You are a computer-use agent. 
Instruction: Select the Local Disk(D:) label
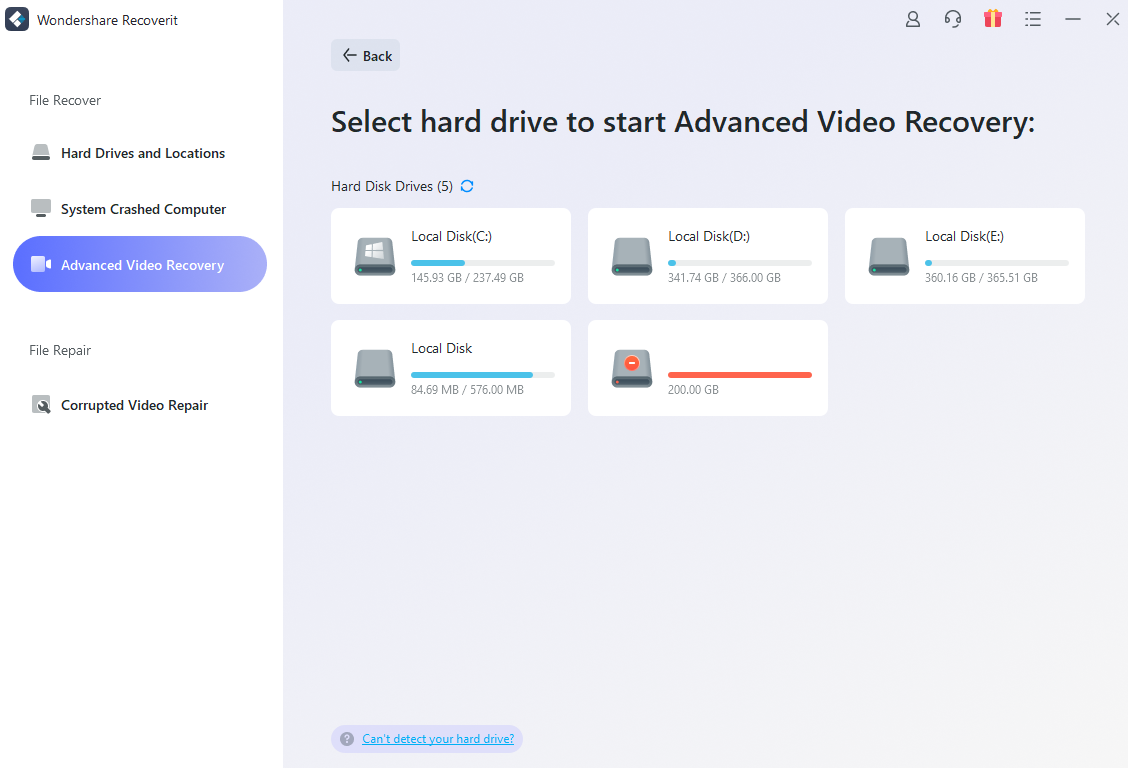[709, 237]
